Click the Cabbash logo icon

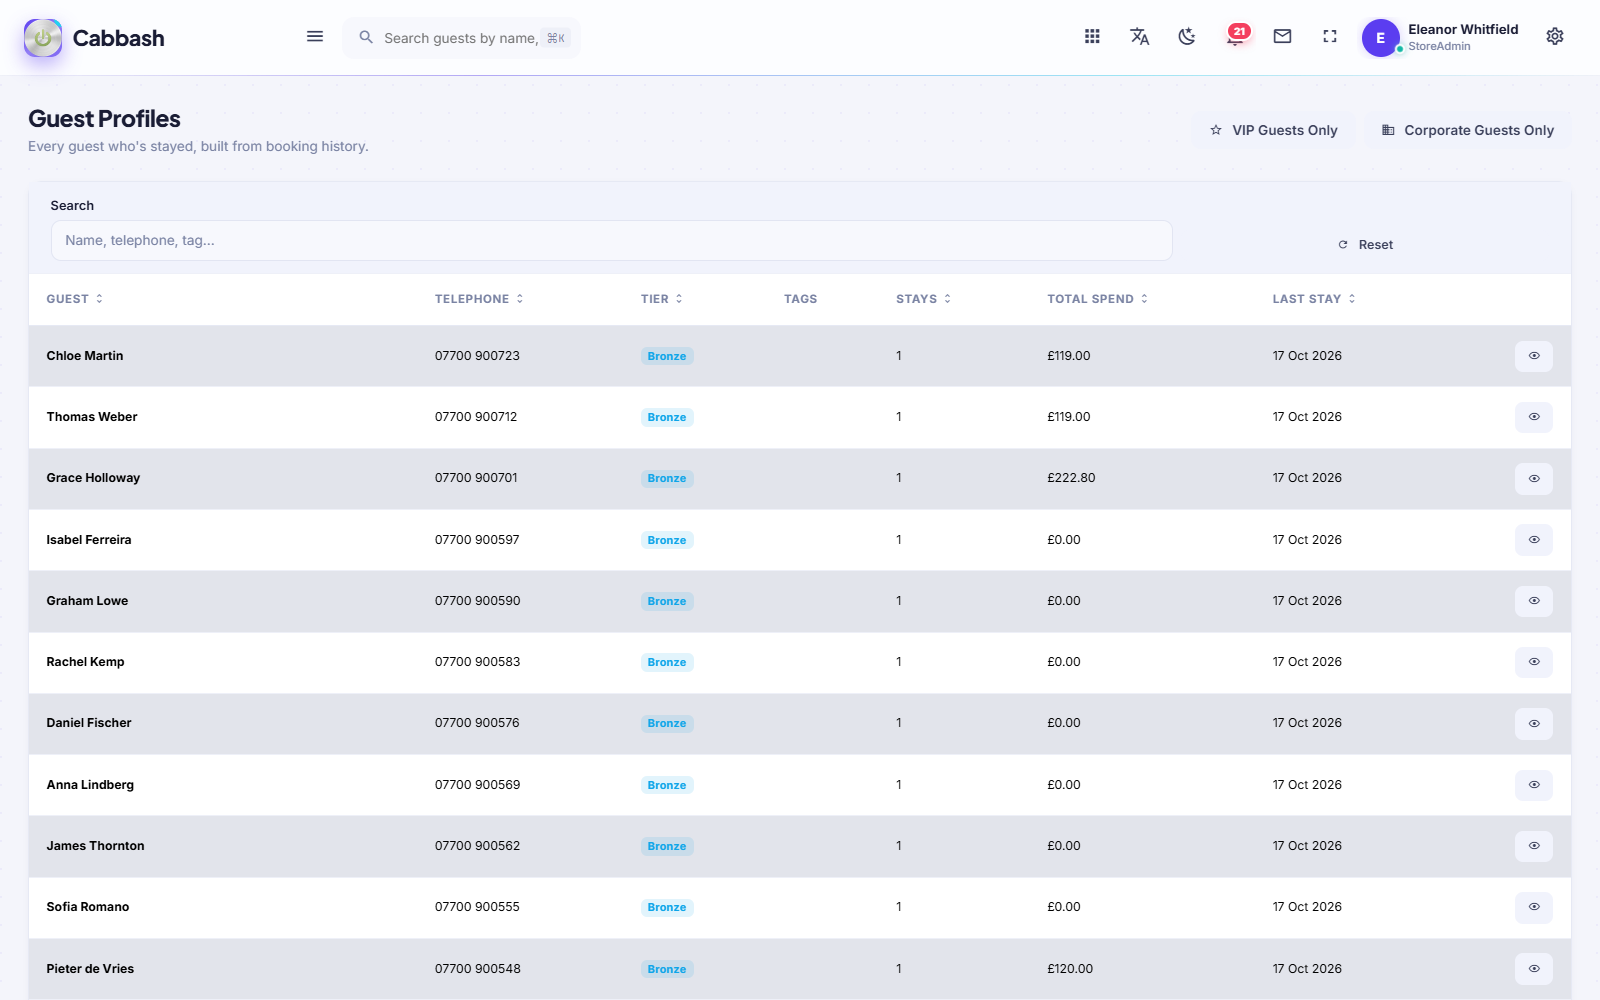point(43,38)
